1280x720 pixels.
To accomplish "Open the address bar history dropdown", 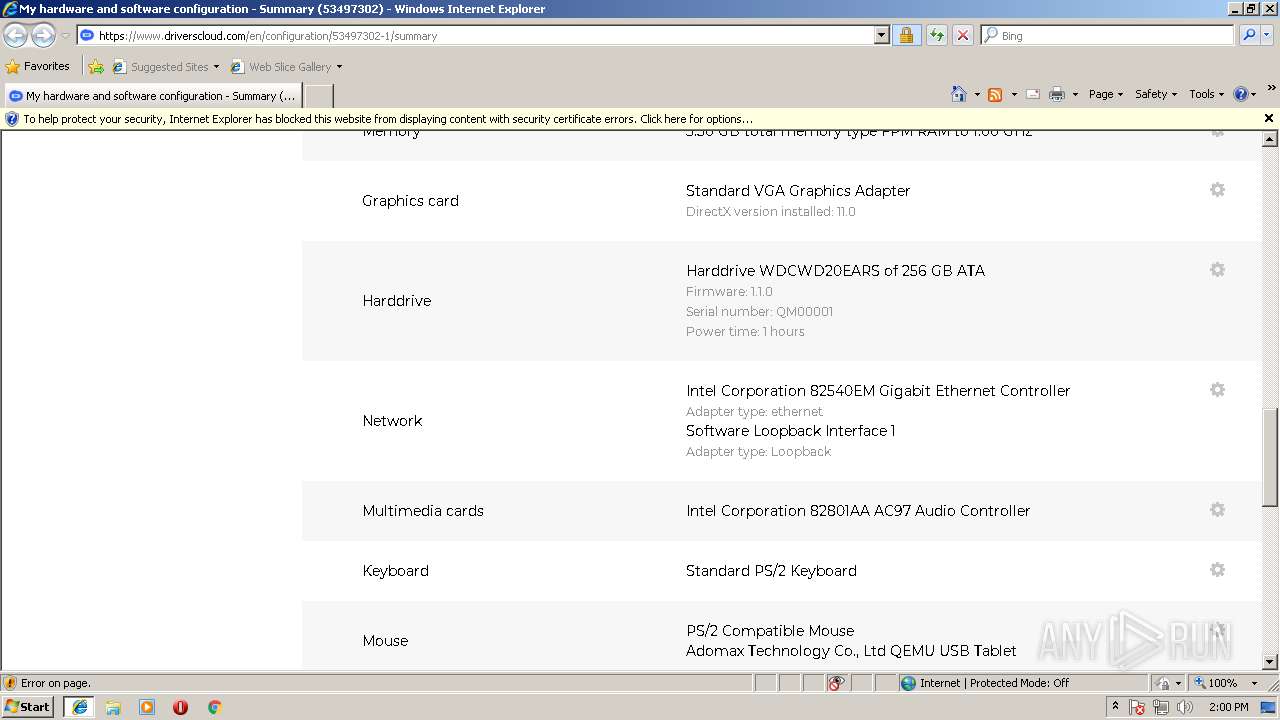I will (x=881, y=35).
